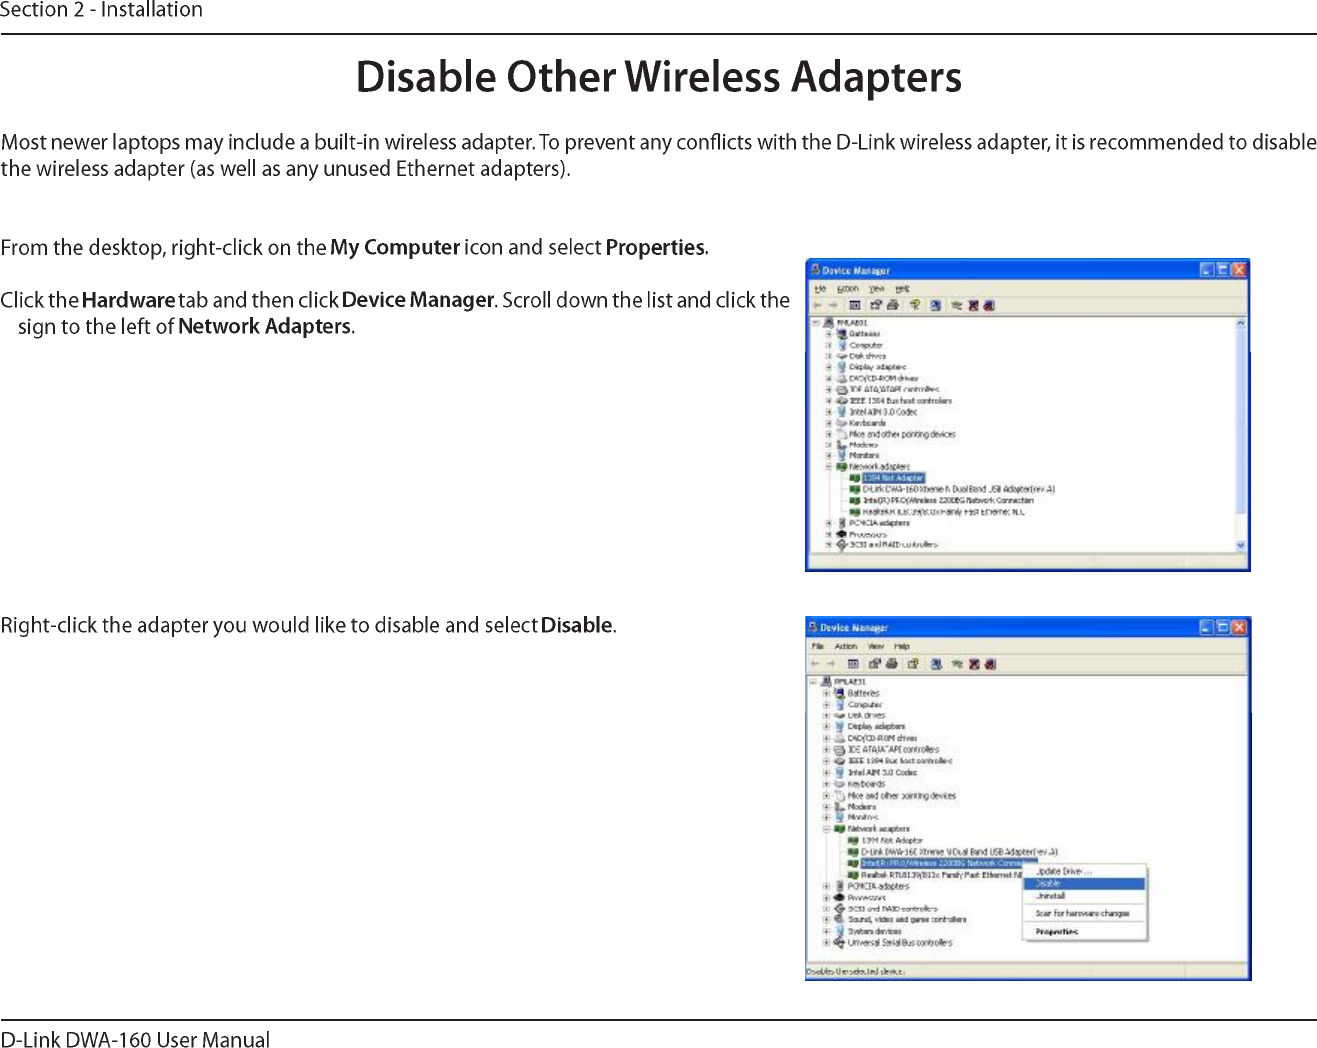The width and height of the screenshot is (1317, 1048).
Task: Click Display adapters icon in lower window tree
Action: coord(840,727)
